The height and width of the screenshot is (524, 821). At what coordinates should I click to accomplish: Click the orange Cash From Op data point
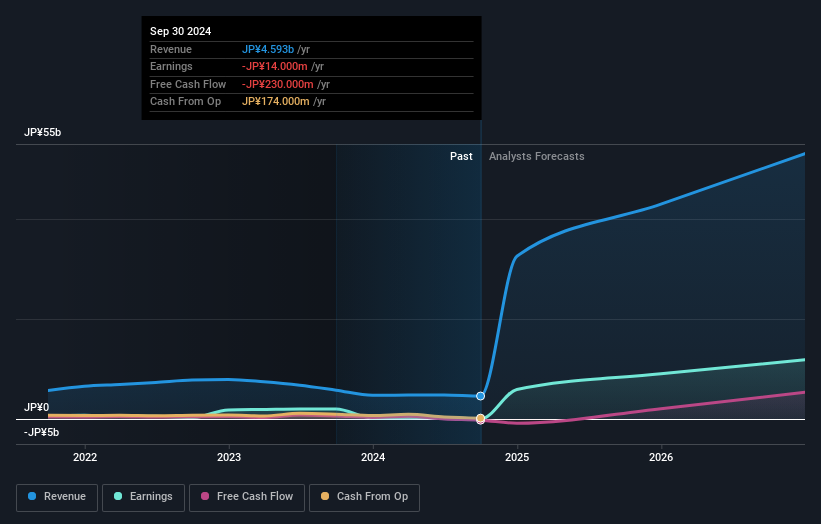point(480,418)
